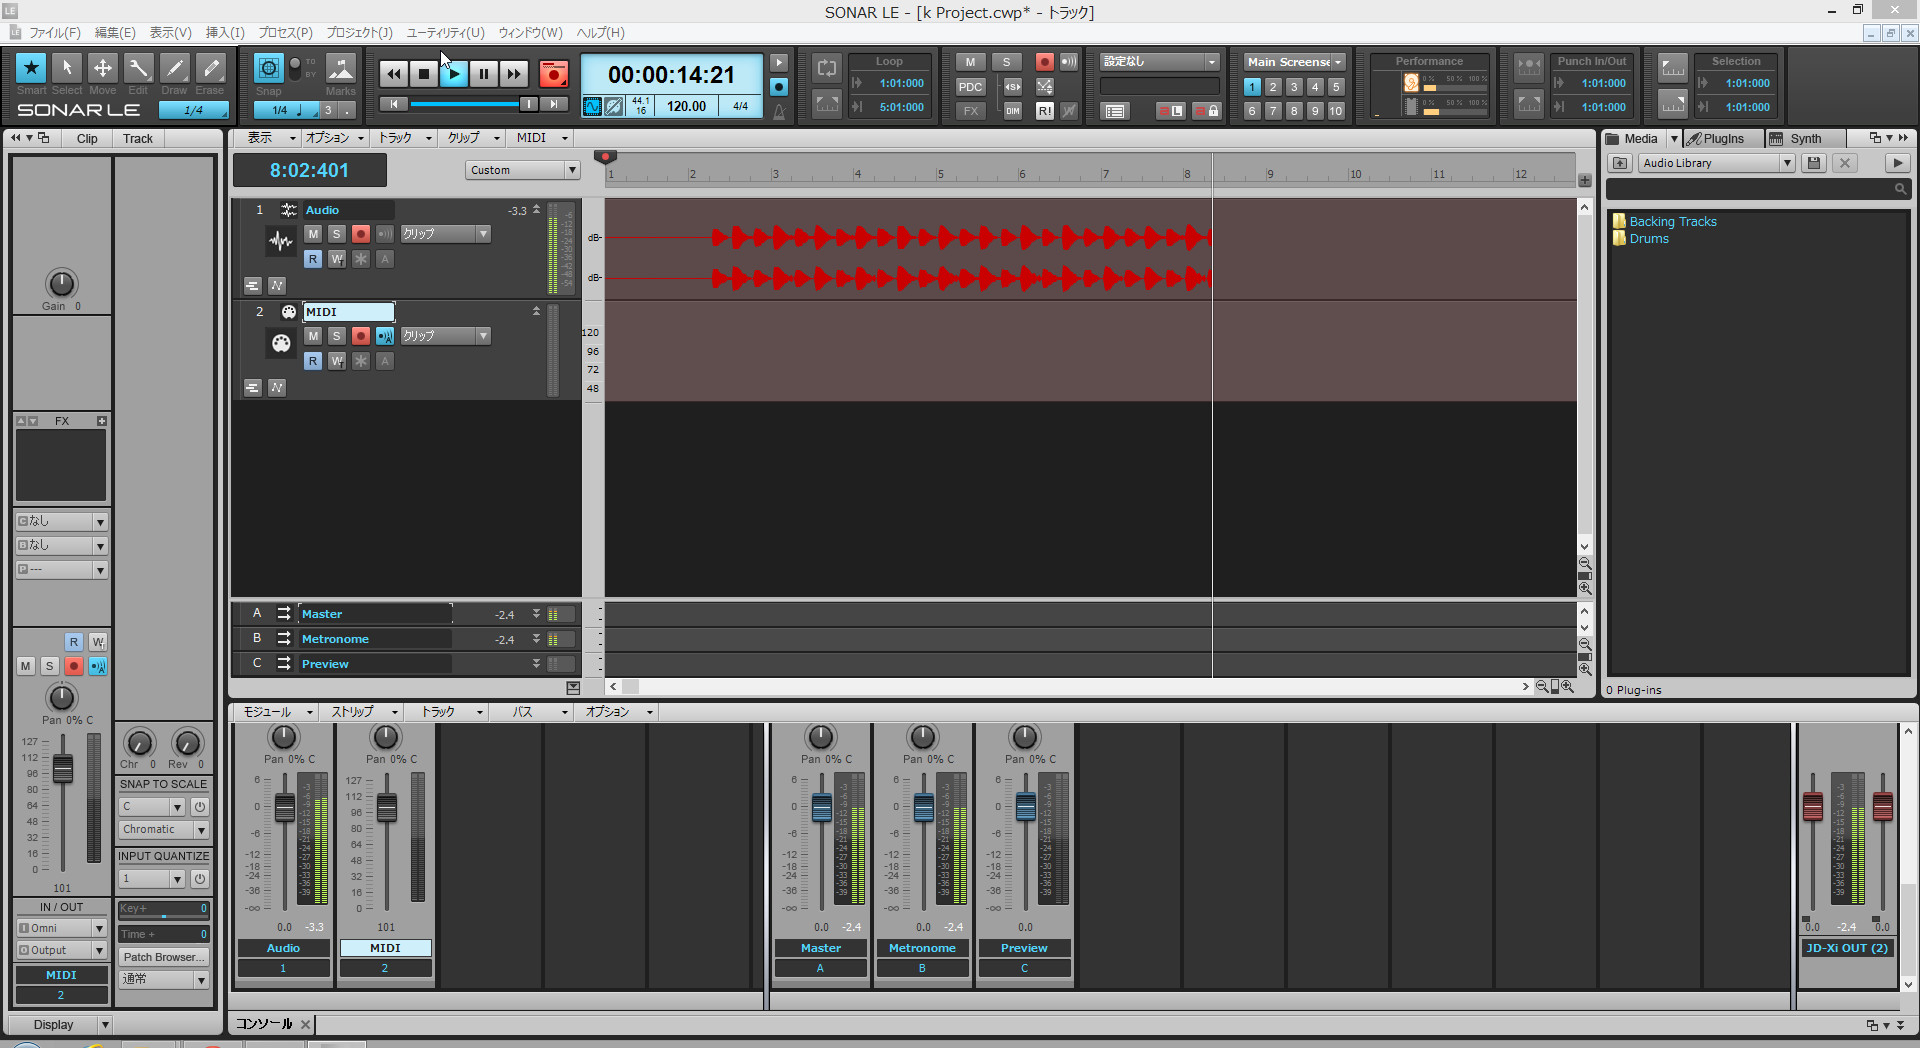Select screenset number 5

(1336, 87)
